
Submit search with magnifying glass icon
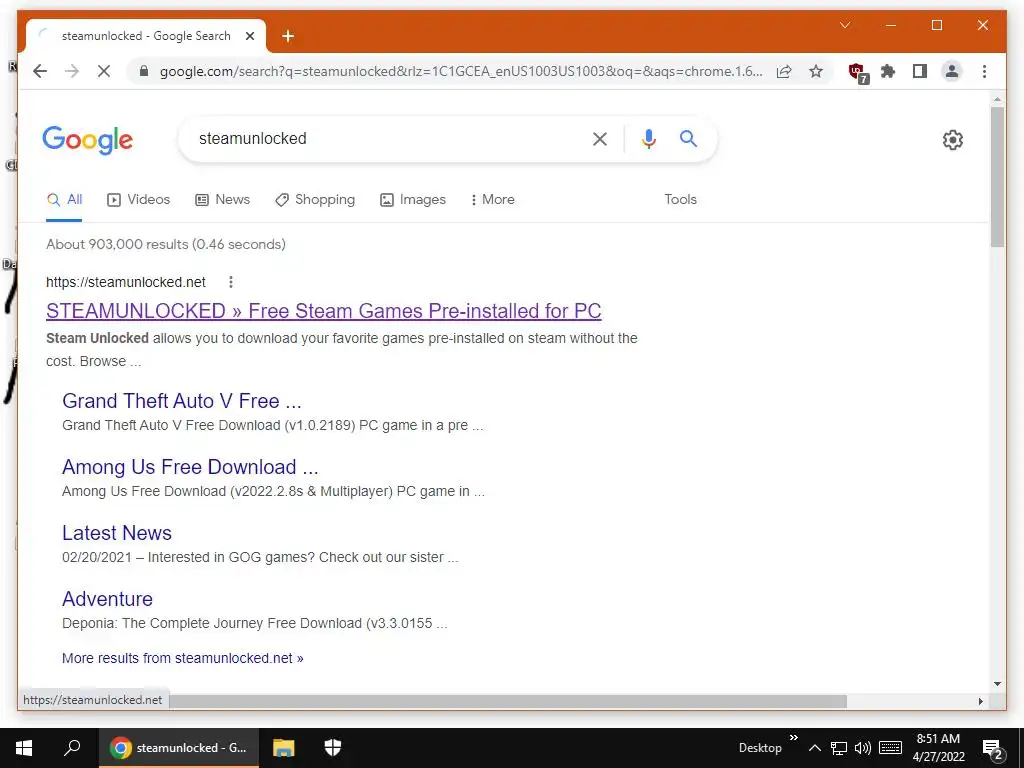(x=688, y=138)
